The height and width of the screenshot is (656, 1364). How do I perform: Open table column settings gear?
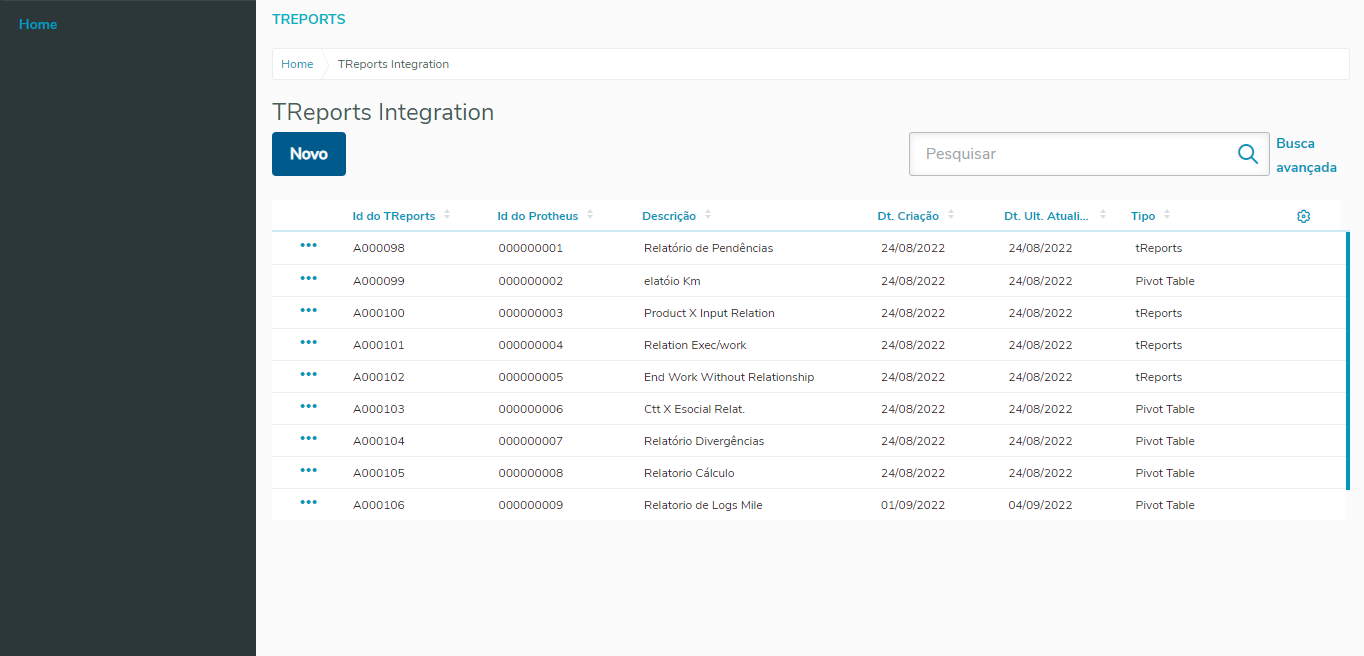point(1303,216)
